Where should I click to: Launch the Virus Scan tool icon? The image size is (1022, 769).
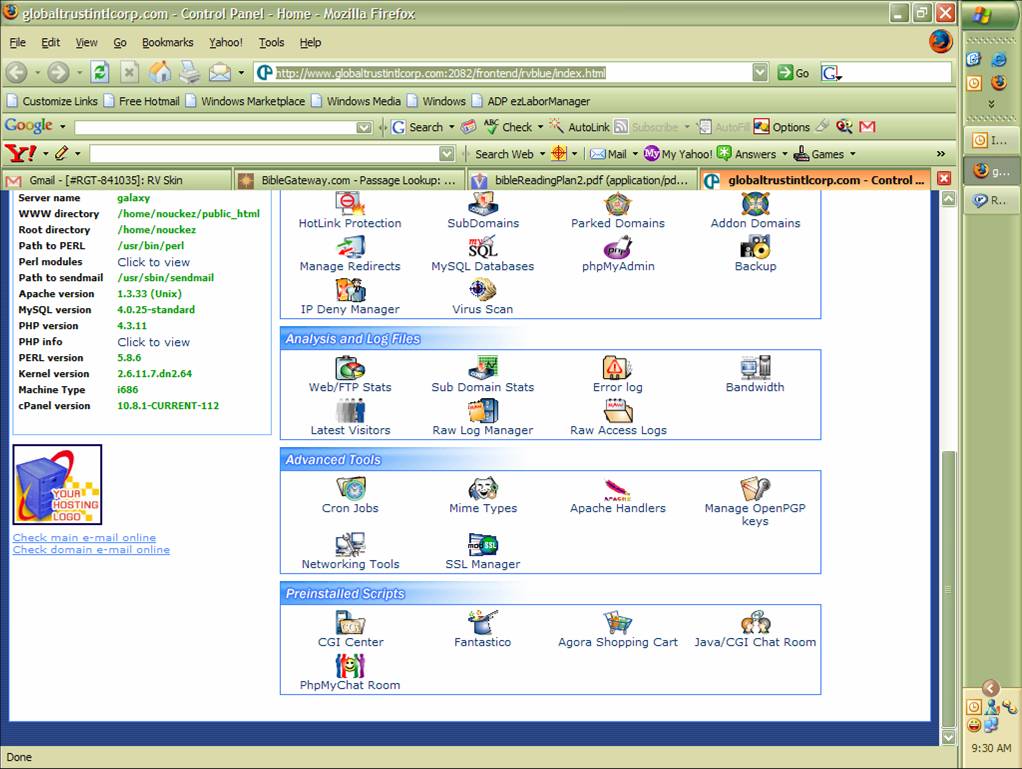482,291
